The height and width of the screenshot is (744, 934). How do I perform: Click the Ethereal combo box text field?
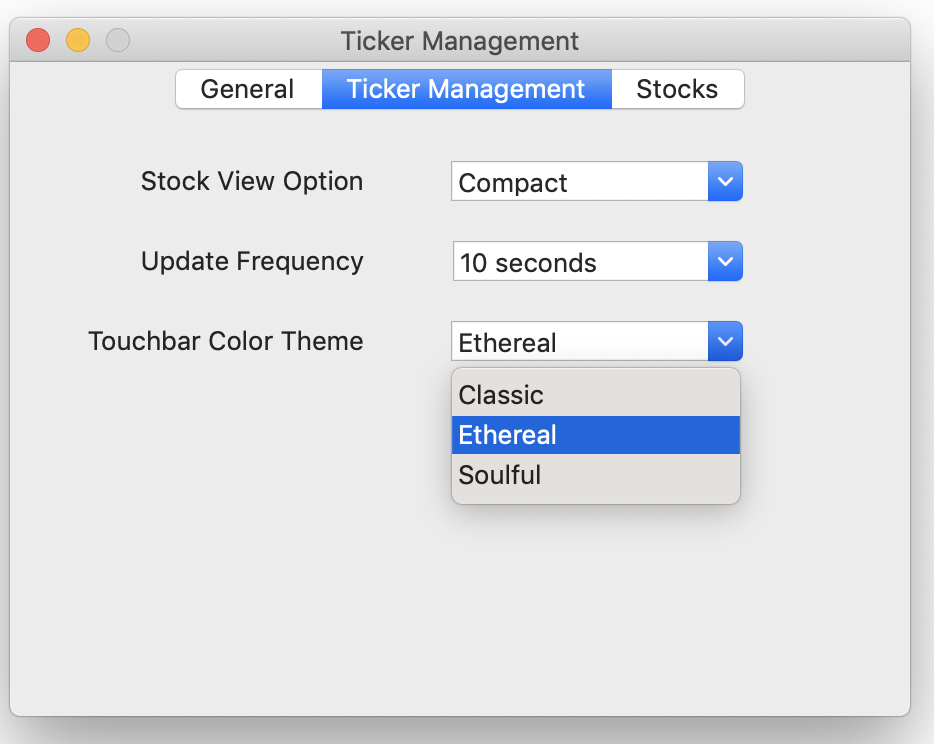[x=580, y=343]
